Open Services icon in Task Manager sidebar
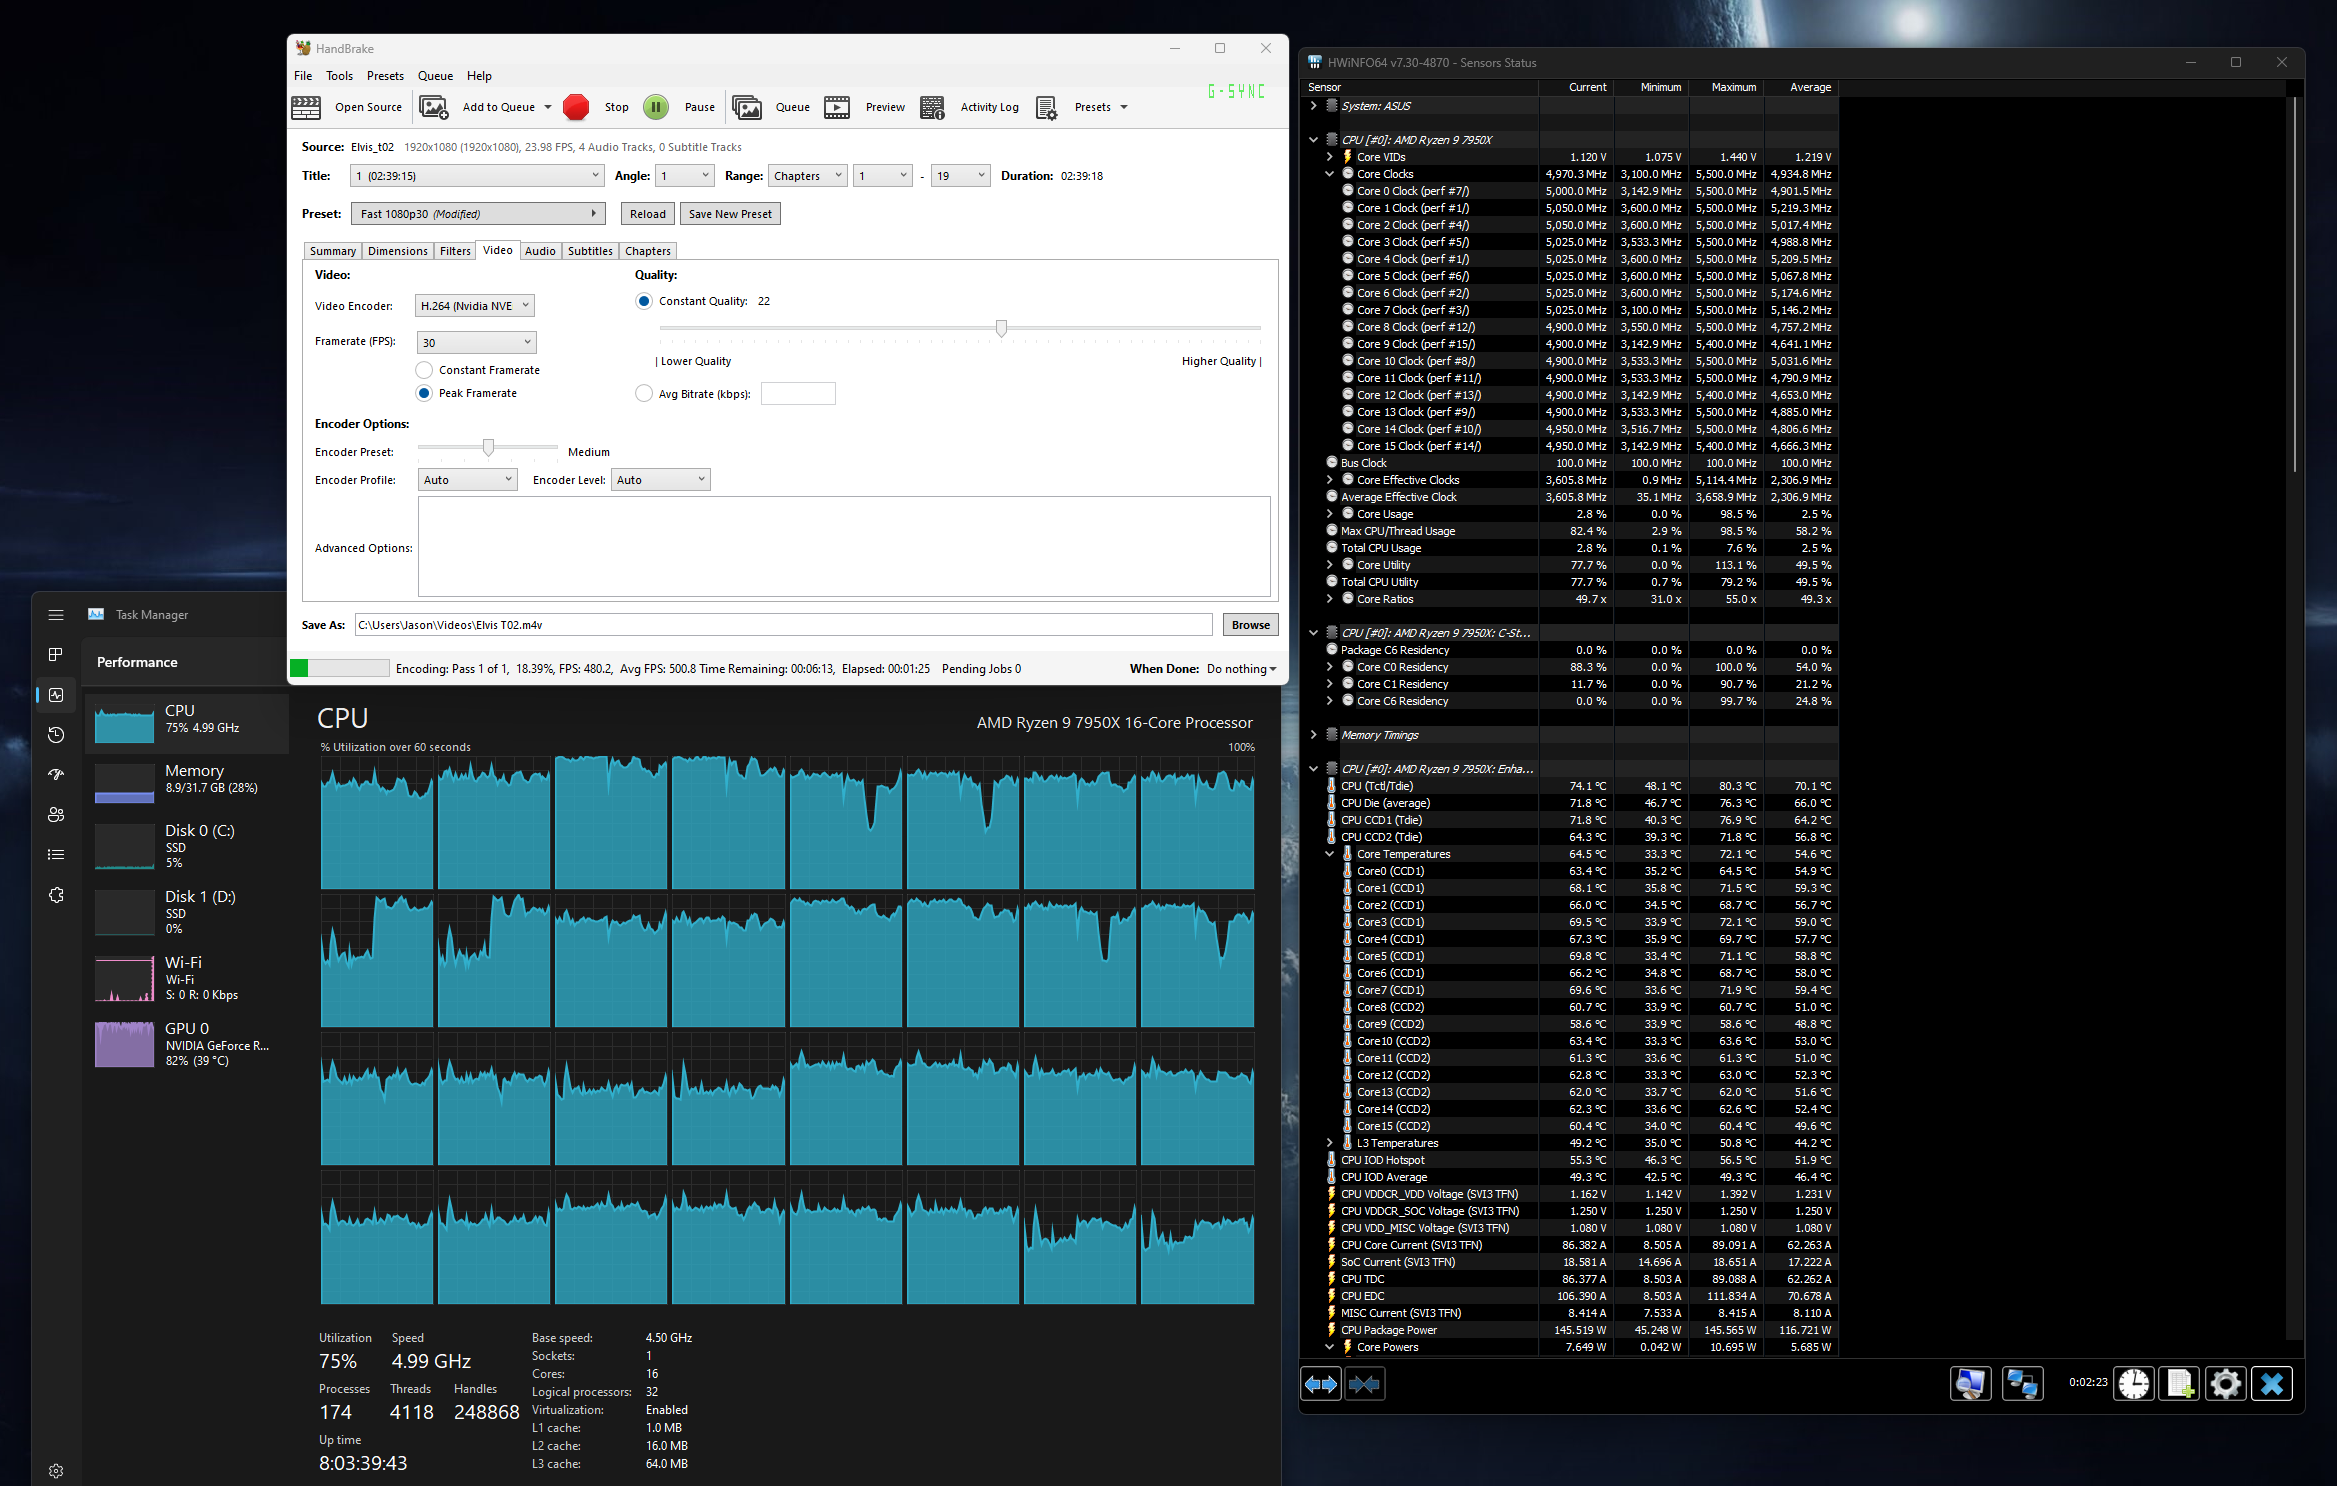 tap(56, 895)
